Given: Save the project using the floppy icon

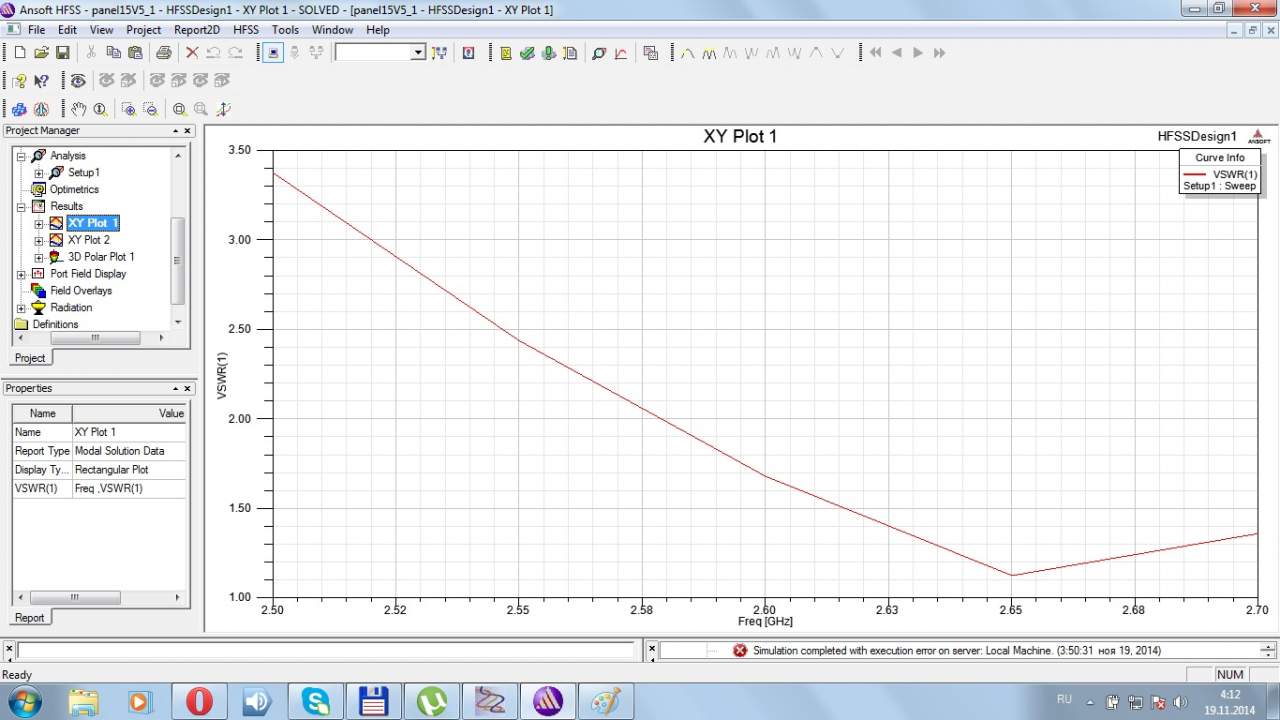Looking at the screenshot, I should point(62,52).
